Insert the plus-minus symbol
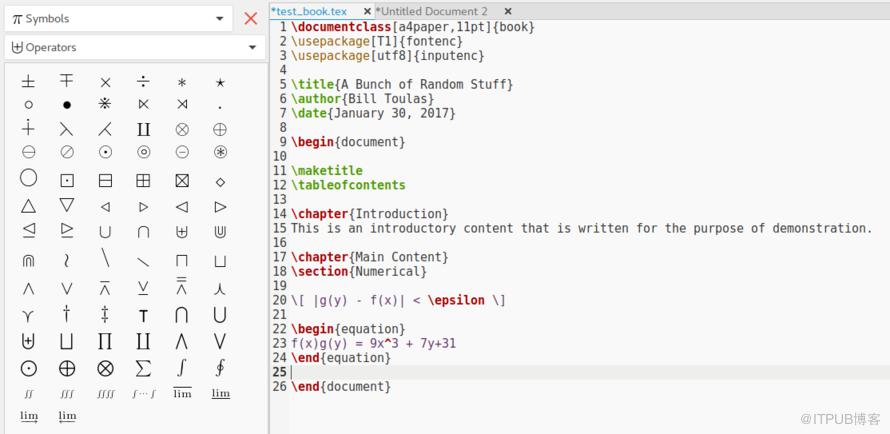This screenshot has height=434, width=890. [28, 82]
